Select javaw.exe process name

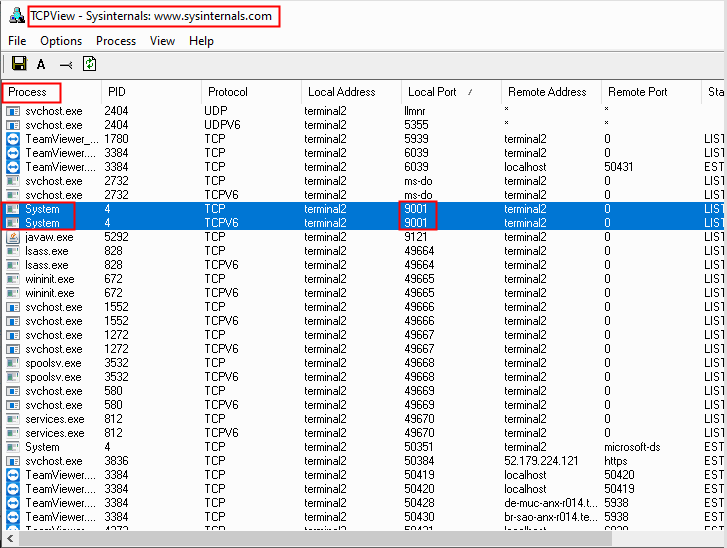tap(49, 237)
